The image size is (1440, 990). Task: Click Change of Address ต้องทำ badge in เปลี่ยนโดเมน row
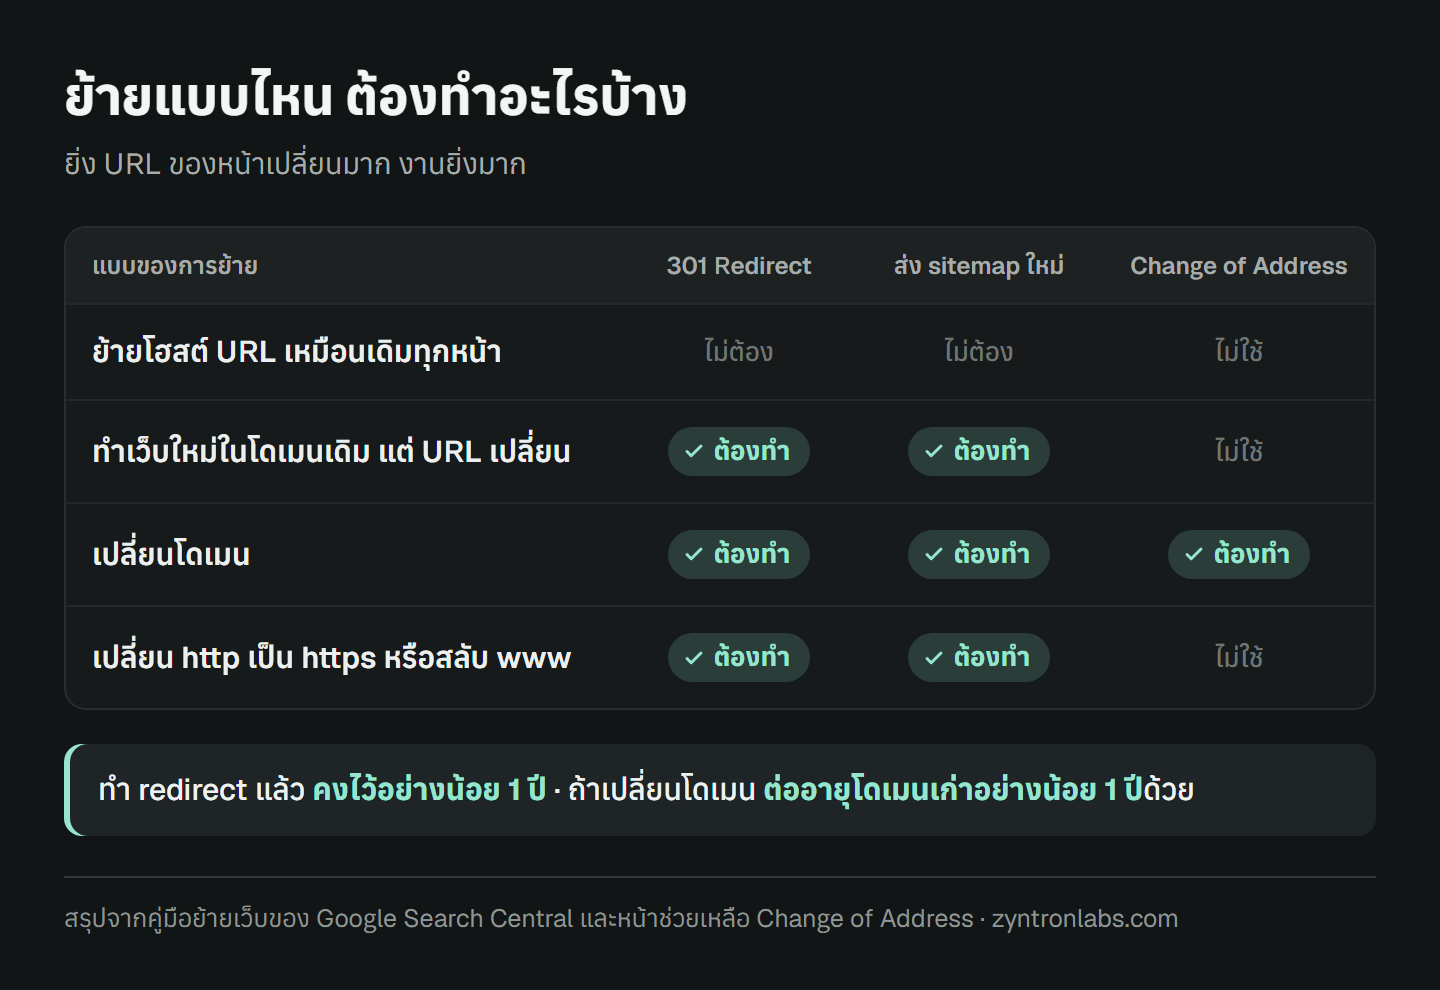tap(1239, 555)
